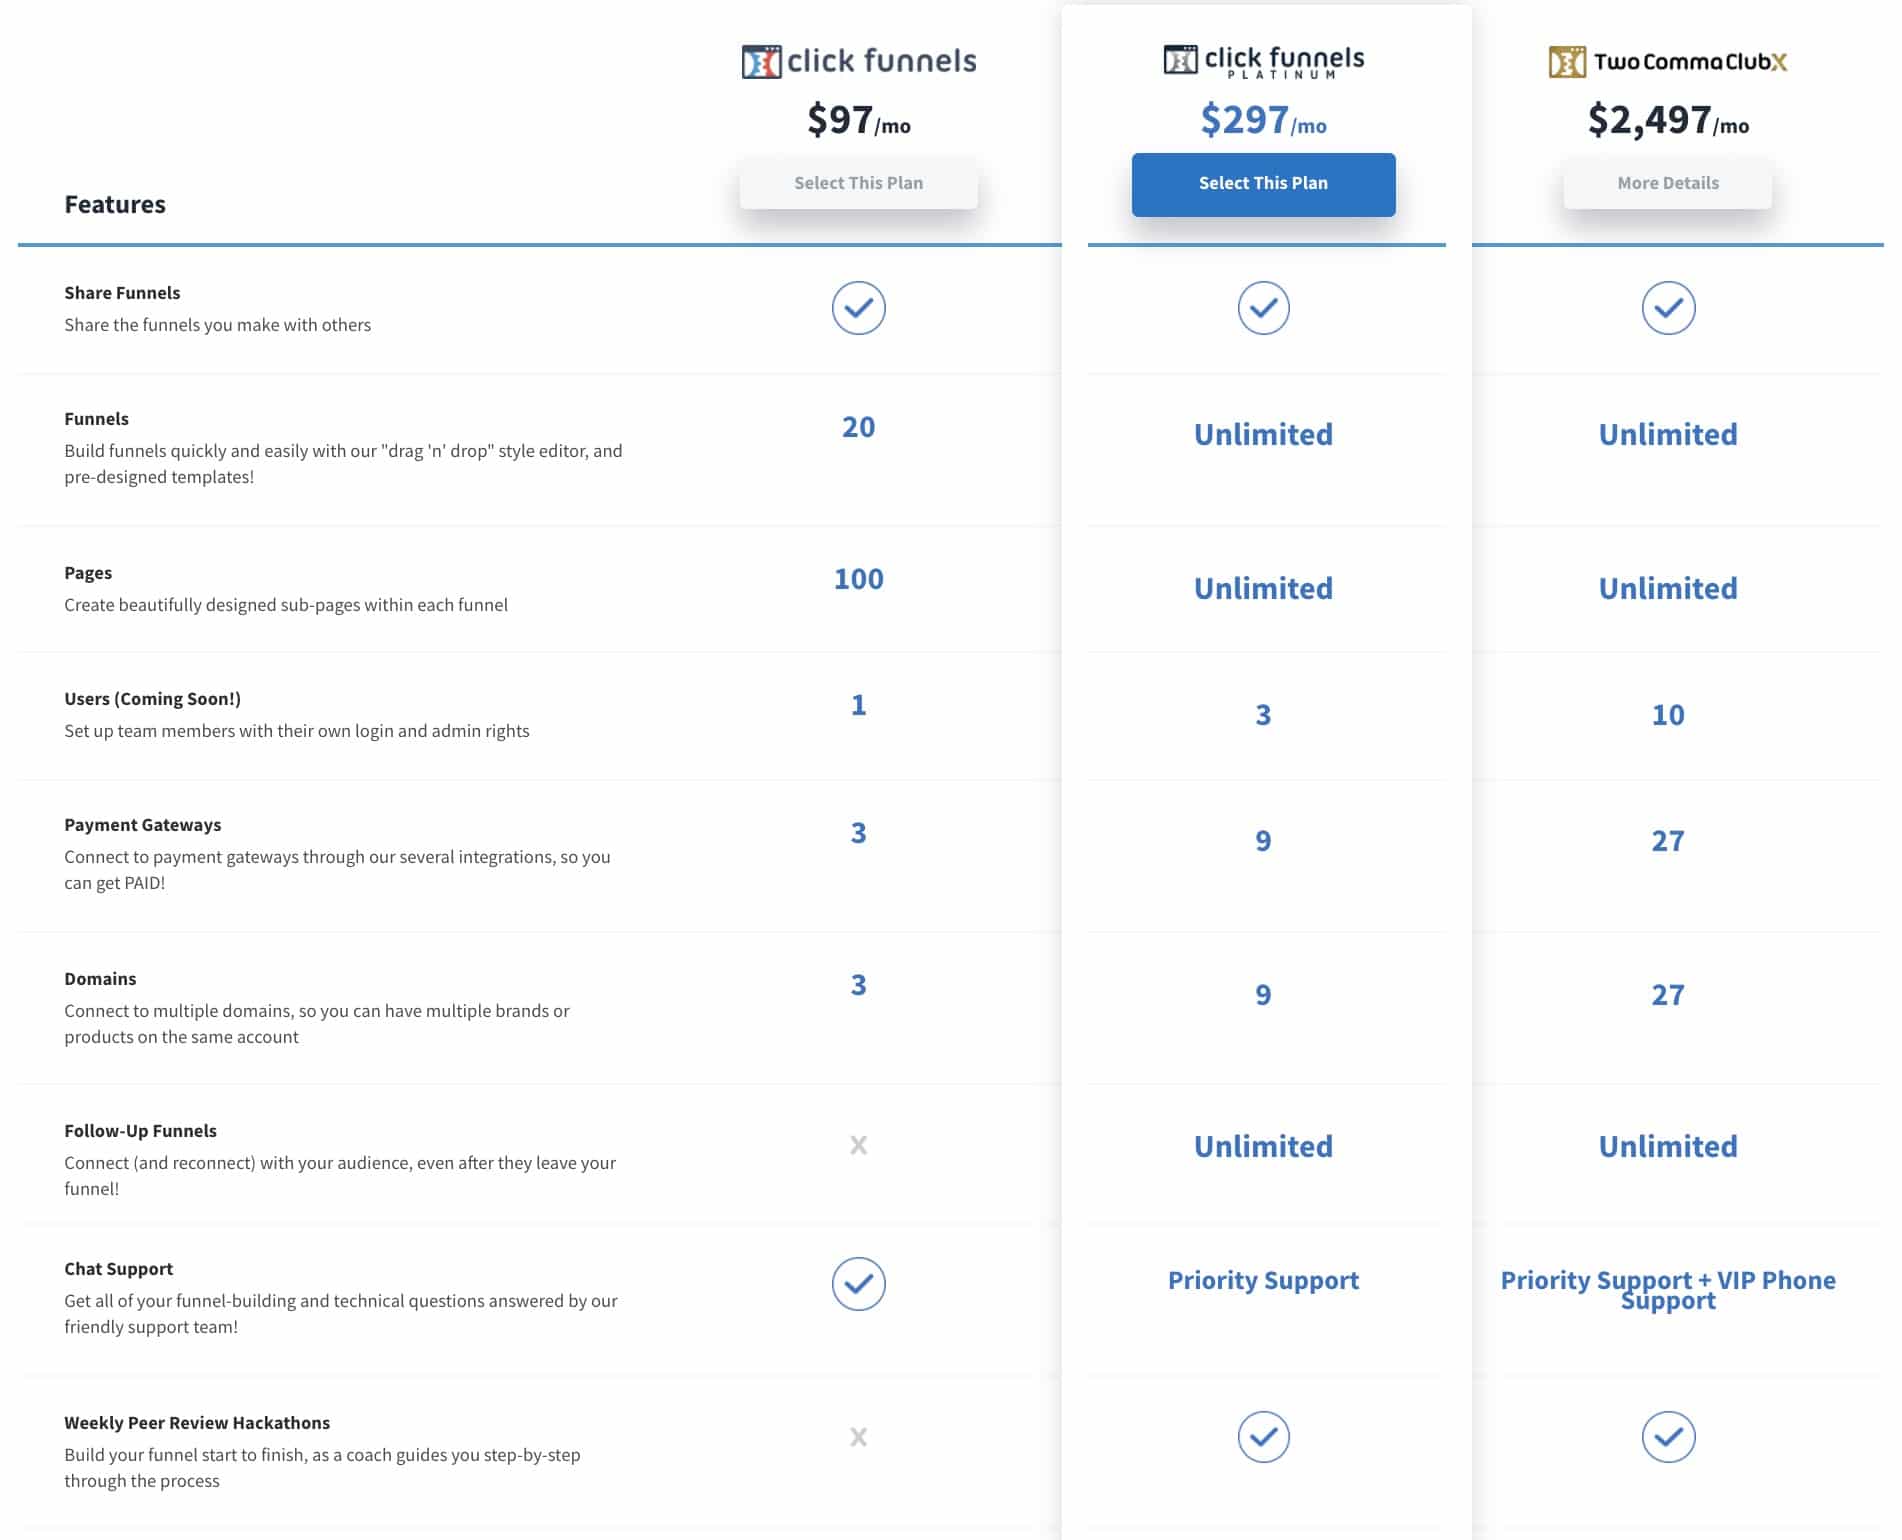This screenshot has height=1540, width=1902.
Task: Click Unlimited funnels value in Platinum column
Action: coord(1263,435)
